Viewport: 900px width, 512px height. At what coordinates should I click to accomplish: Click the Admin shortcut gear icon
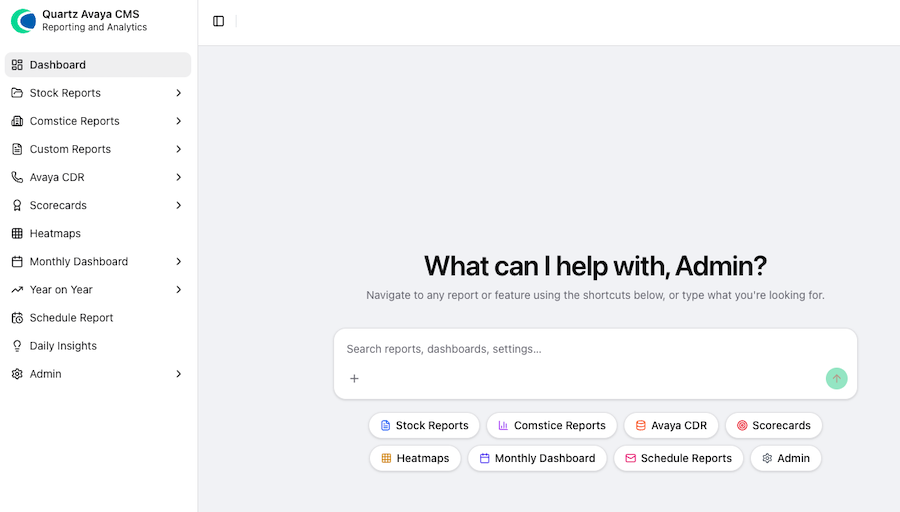tap(767, 458)
